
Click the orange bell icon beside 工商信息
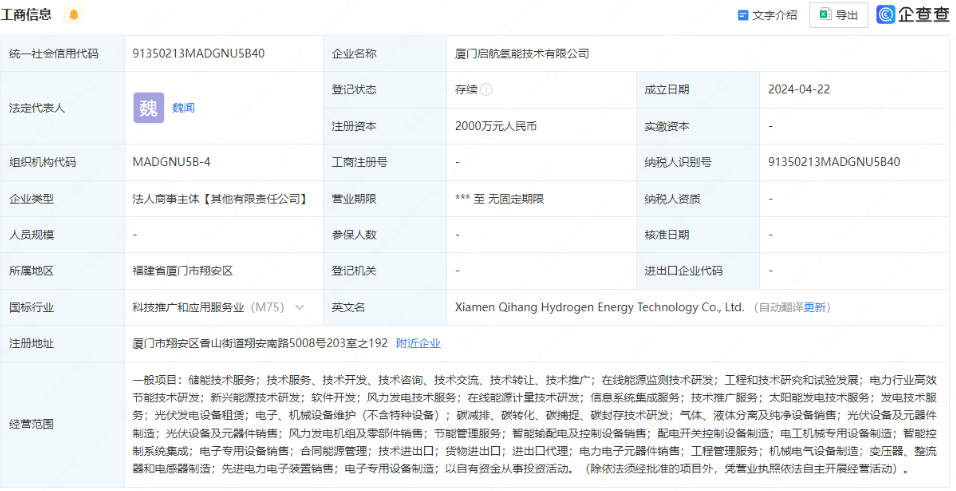(73, 15)
